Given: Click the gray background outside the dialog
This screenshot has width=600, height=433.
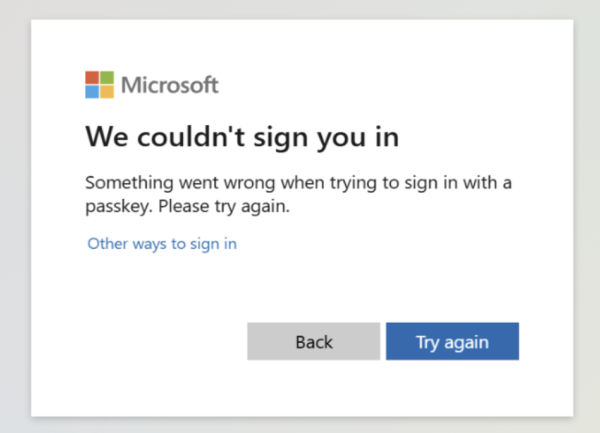Looking at the screenshot, I should point(15,230).
